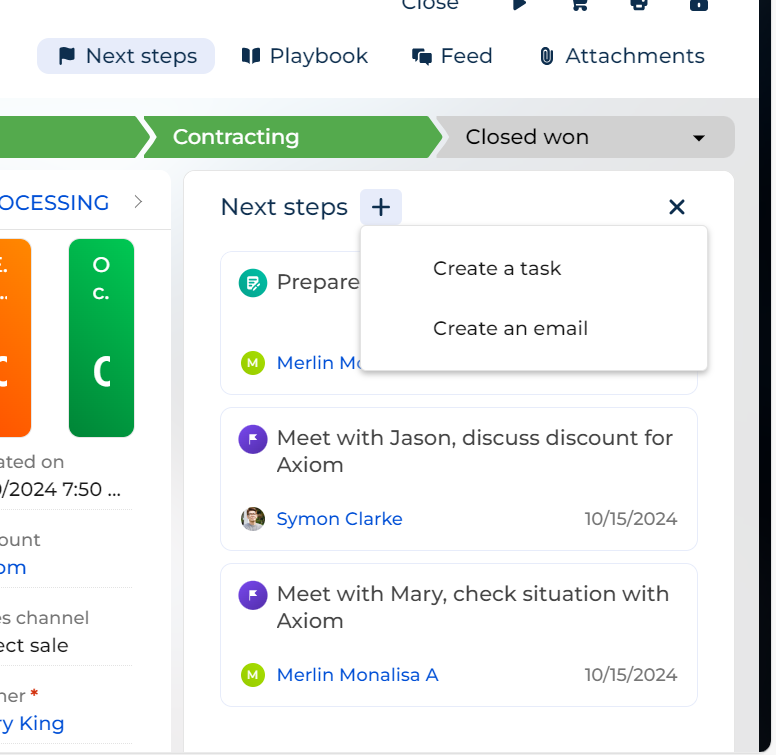This screenshot has width=776, height=755.
Task: Click the lock icon in top toolbar
Action: click(699, 4)
